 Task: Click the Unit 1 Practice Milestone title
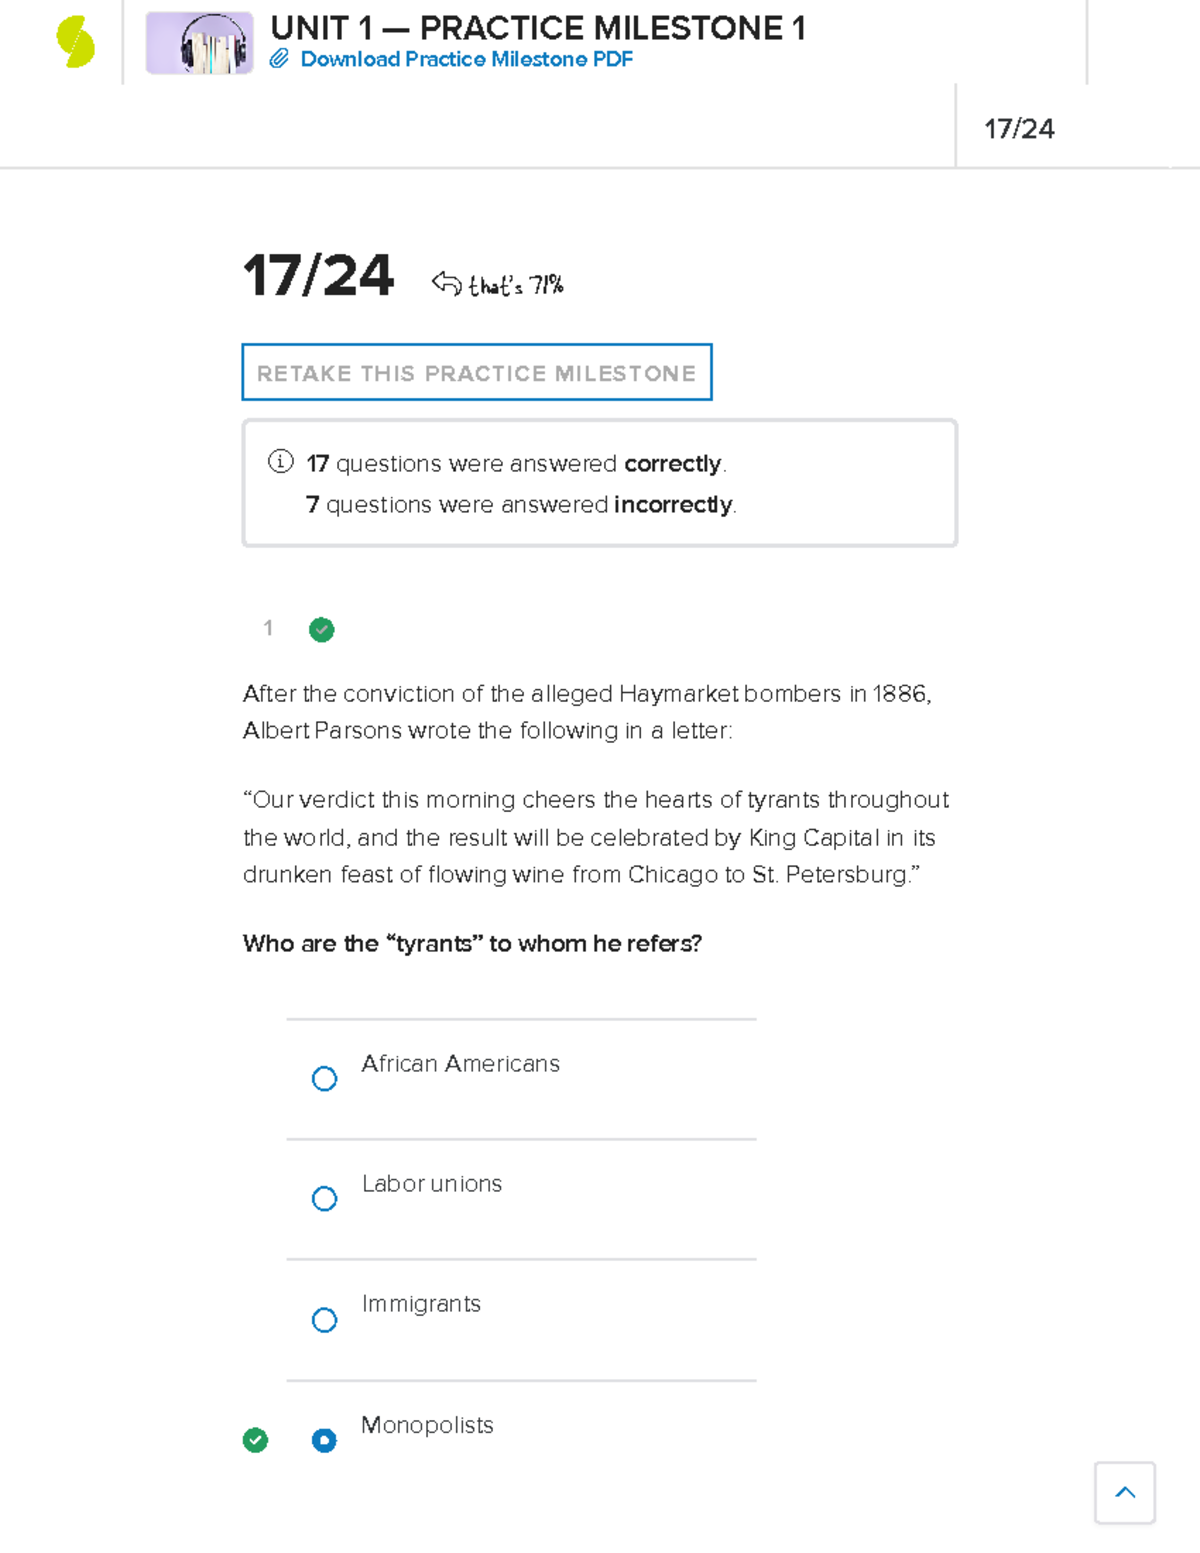[538, 28]
